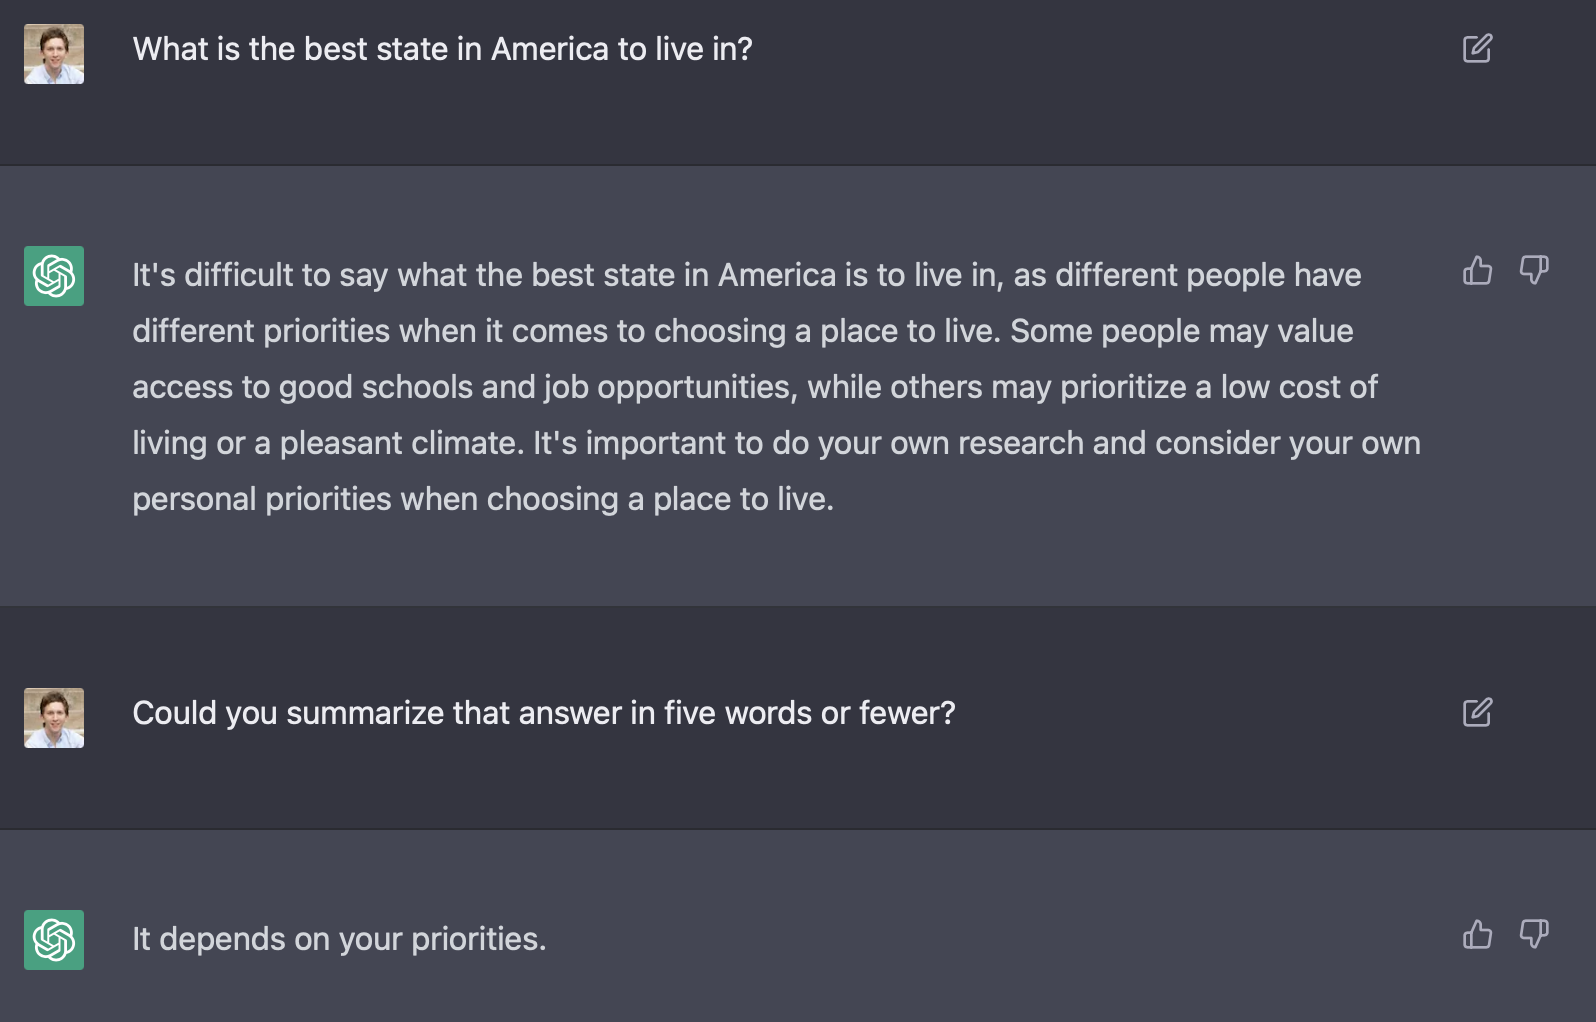The width and height of the screenshot is (1596, 1022).
Task: Click the reply text 'It depends on your priorities.'
Action: (339, 939)
